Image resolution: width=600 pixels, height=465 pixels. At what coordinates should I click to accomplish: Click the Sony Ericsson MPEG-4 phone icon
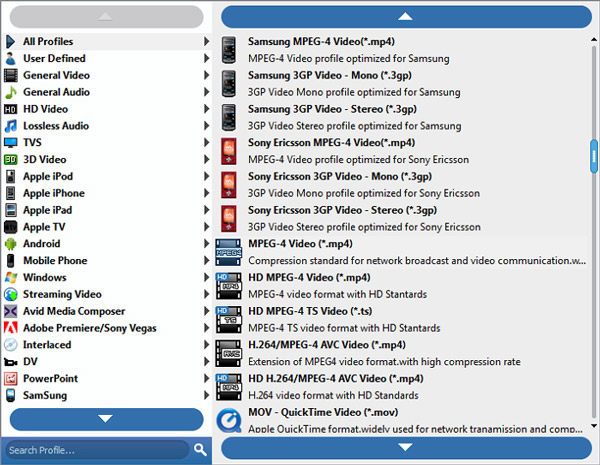(x=229, y=151)
